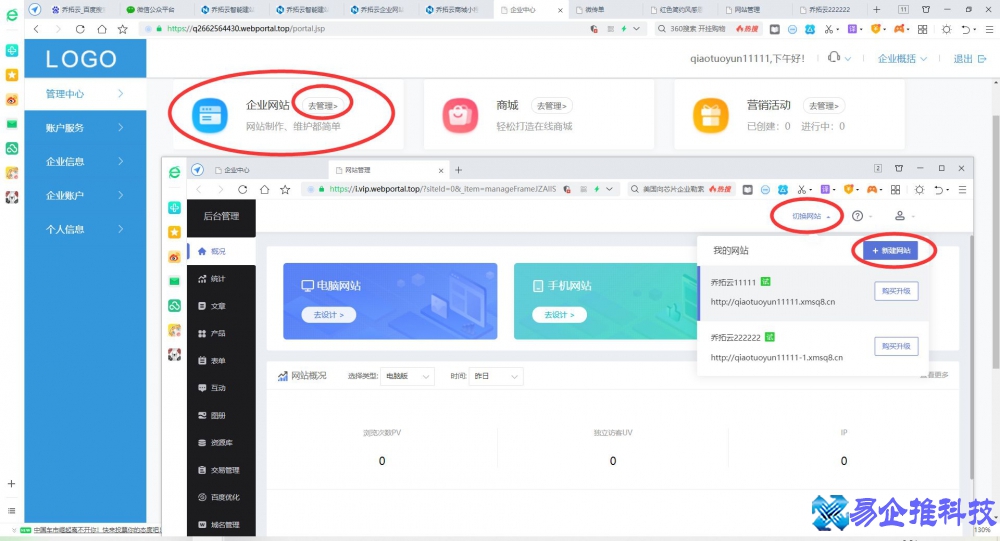Image resolution: width=1000 pixels, height=541 pixels.
Task: Click outer browser back arrow
Action: point(36,29)
